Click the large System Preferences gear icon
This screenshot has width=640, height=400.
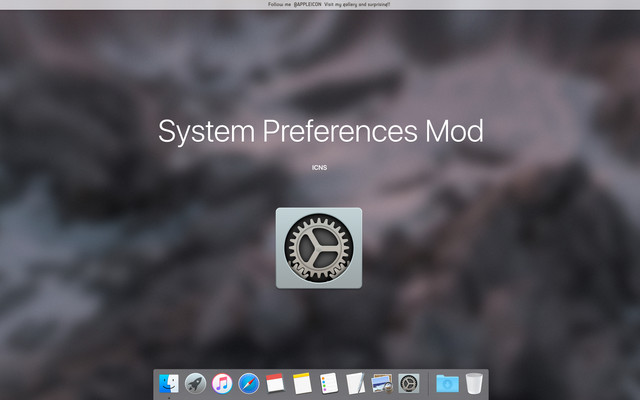[x=319, y=248]
